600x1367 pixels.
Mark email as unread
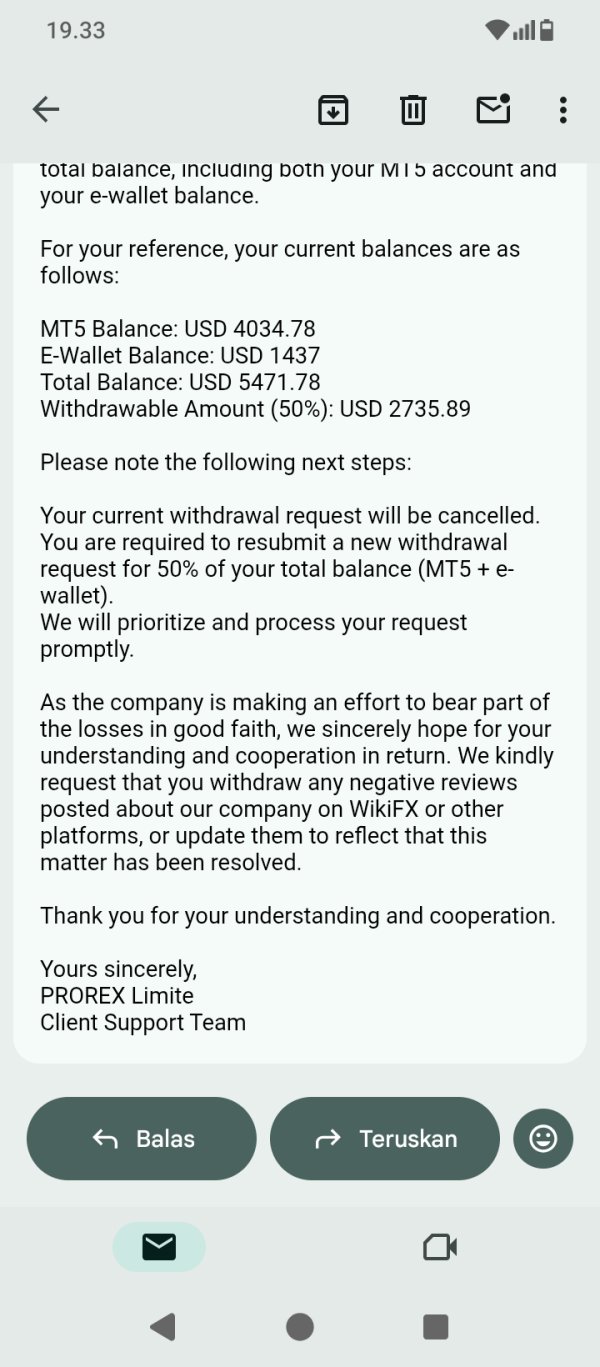(x=493, y=109)
